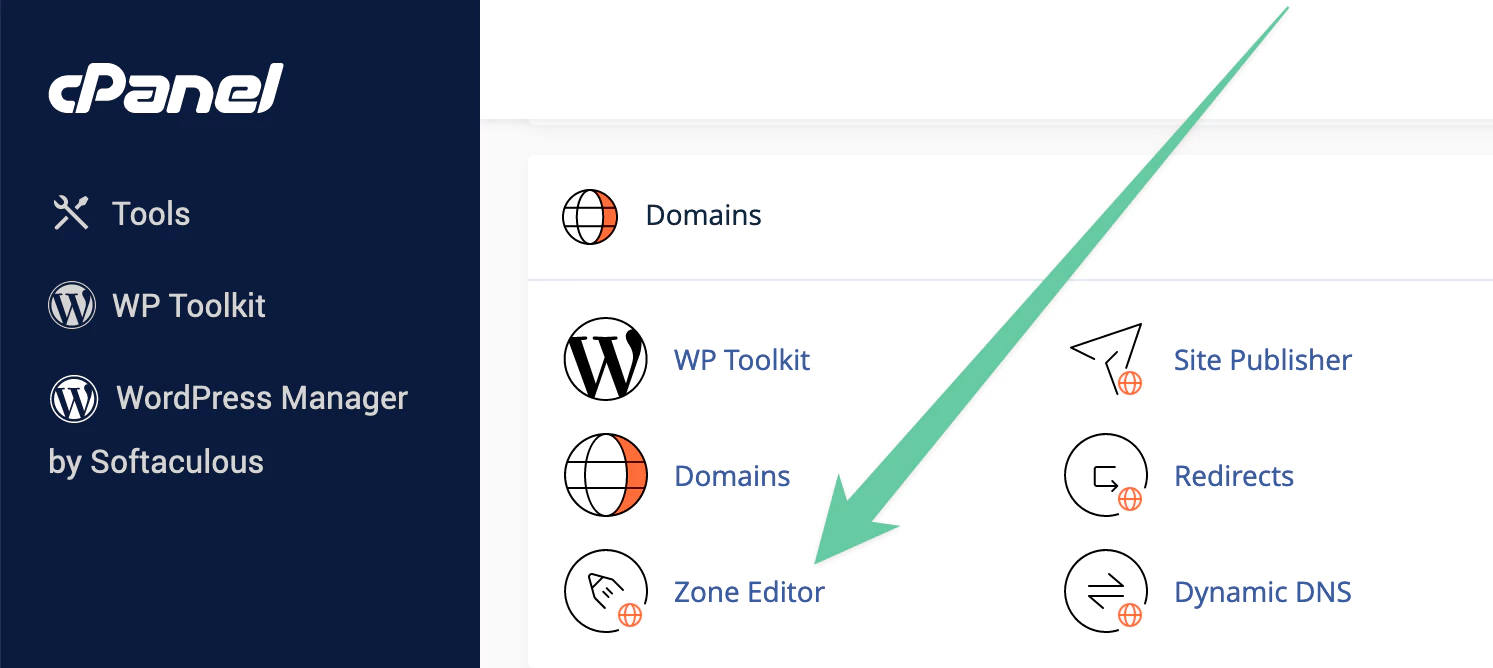Screen dimensions: 1493x668
Task: Click the WP Toolkit WordPress logo icon
Action: coord(605,359)
